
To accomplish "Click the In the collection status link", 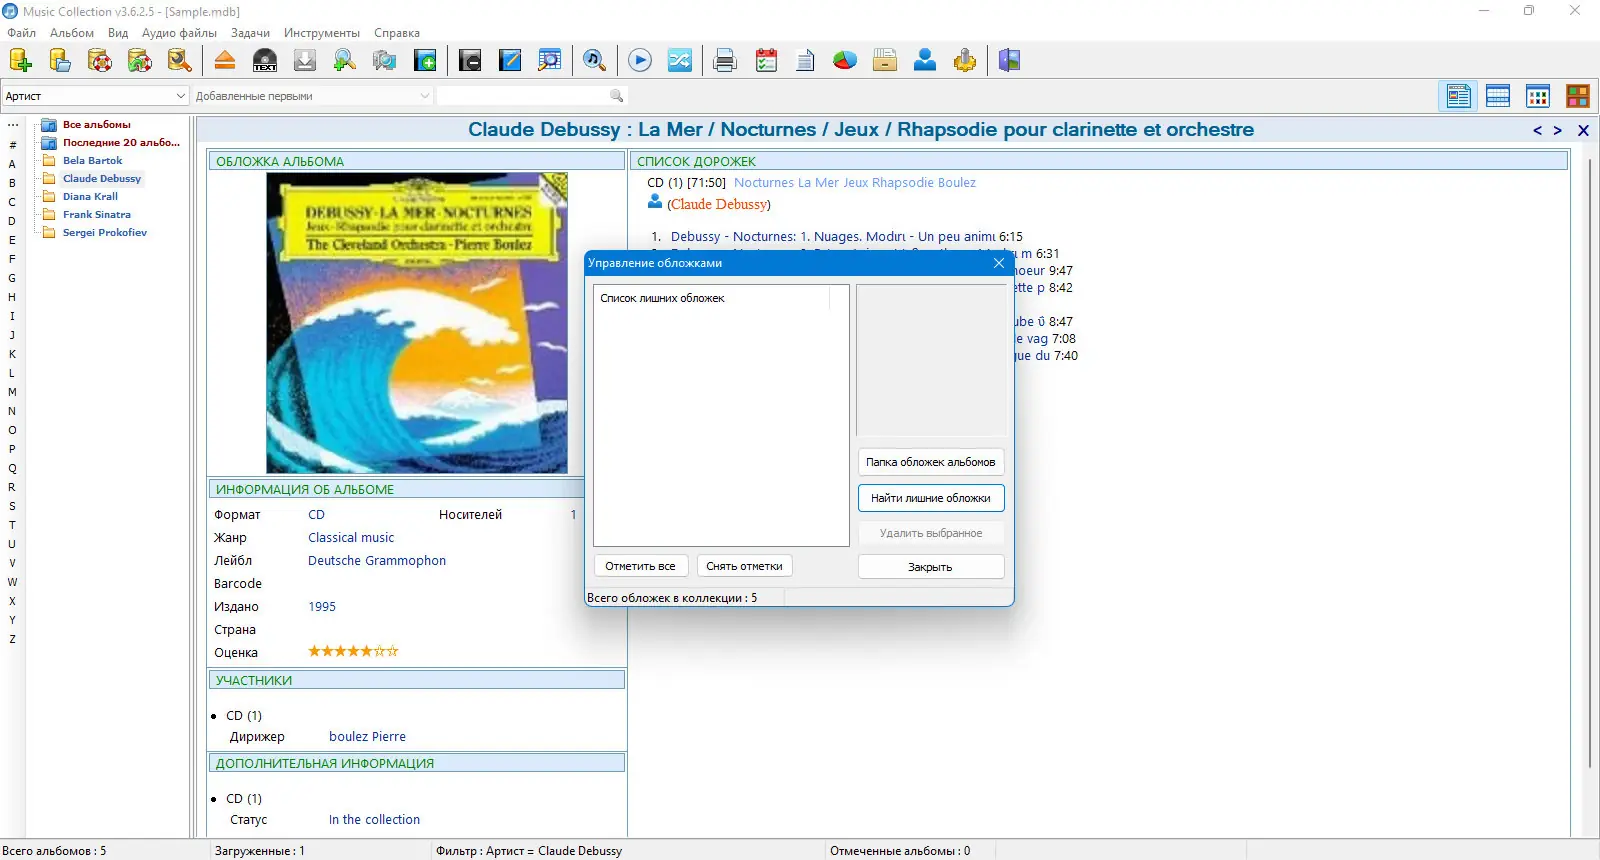I will tap(374, 820).
